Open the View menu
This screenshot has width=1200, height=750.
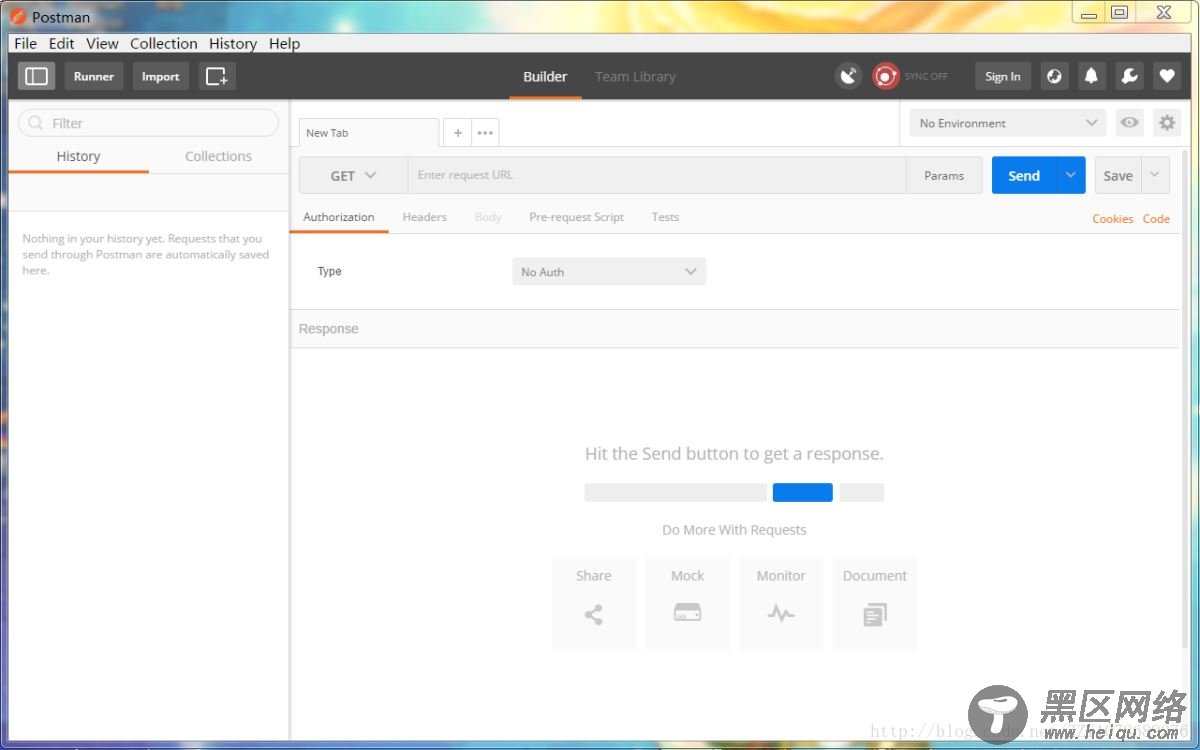coord(102,43)
